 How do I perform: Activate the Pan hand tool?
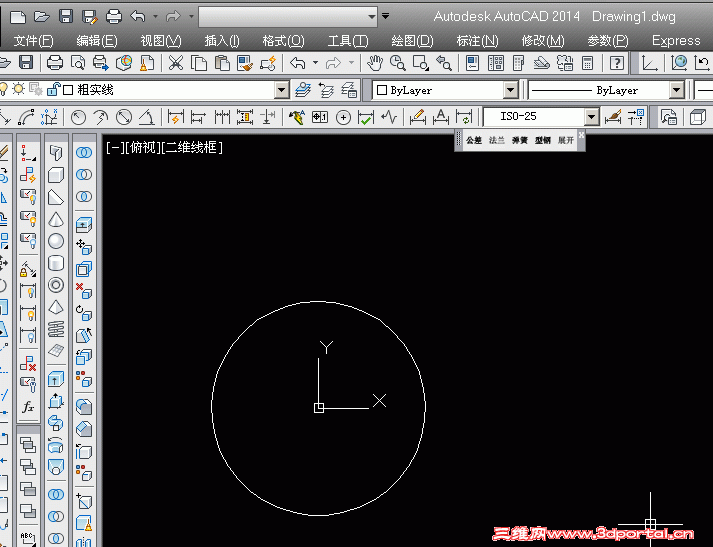click(375, 63)
